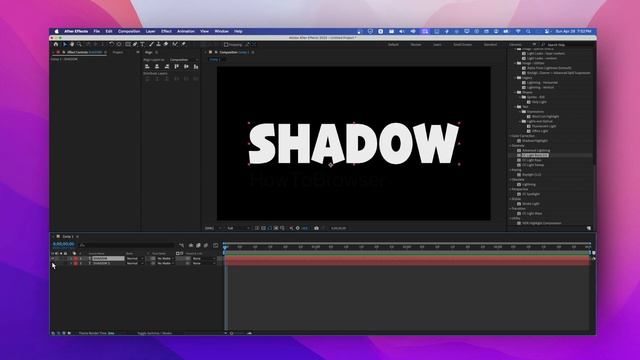Open the Normal mode dropdown for SHADOW layer

(x=135, y=258)
